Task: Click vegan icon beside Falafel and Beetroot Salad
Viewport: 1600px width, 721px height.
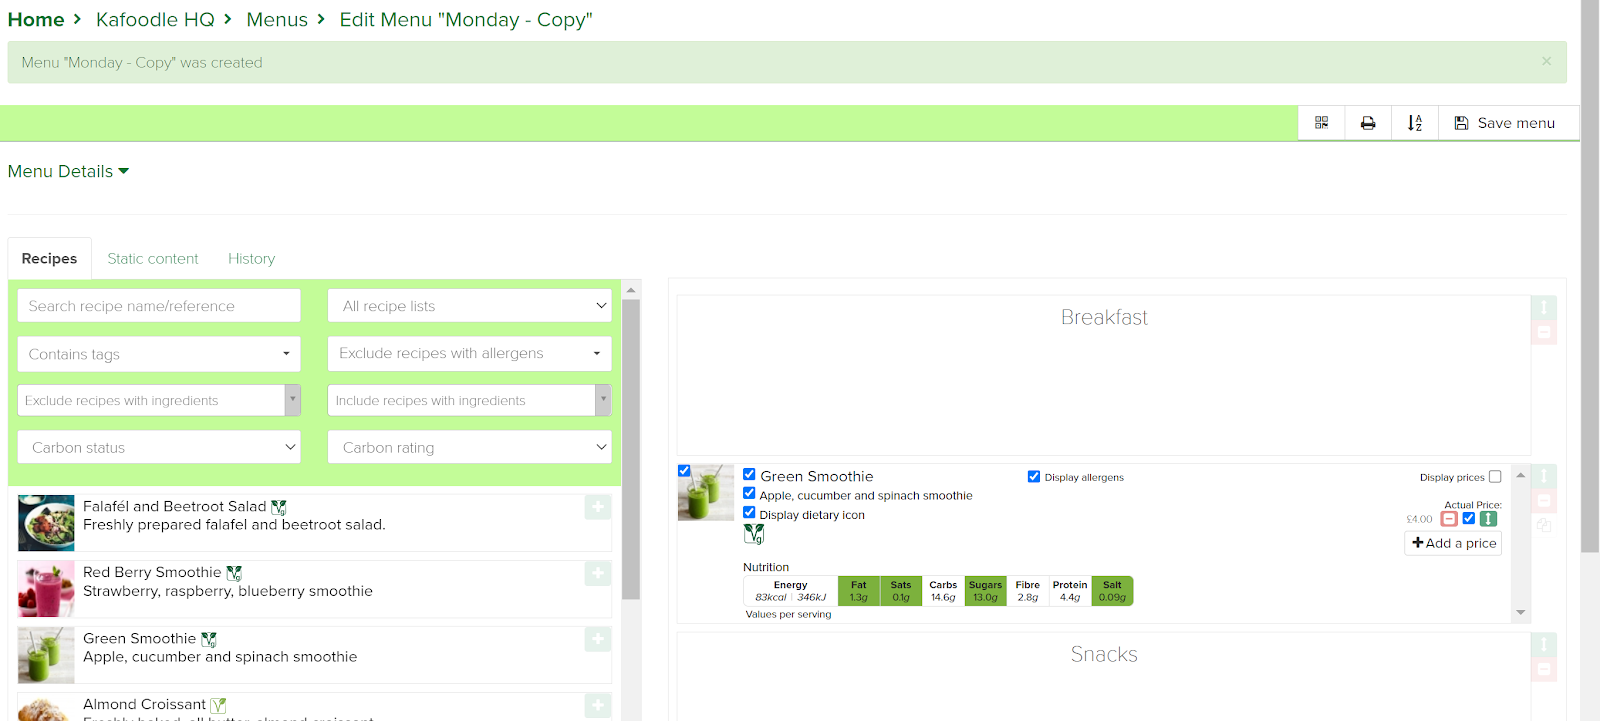Action: [x=279, y=508]
